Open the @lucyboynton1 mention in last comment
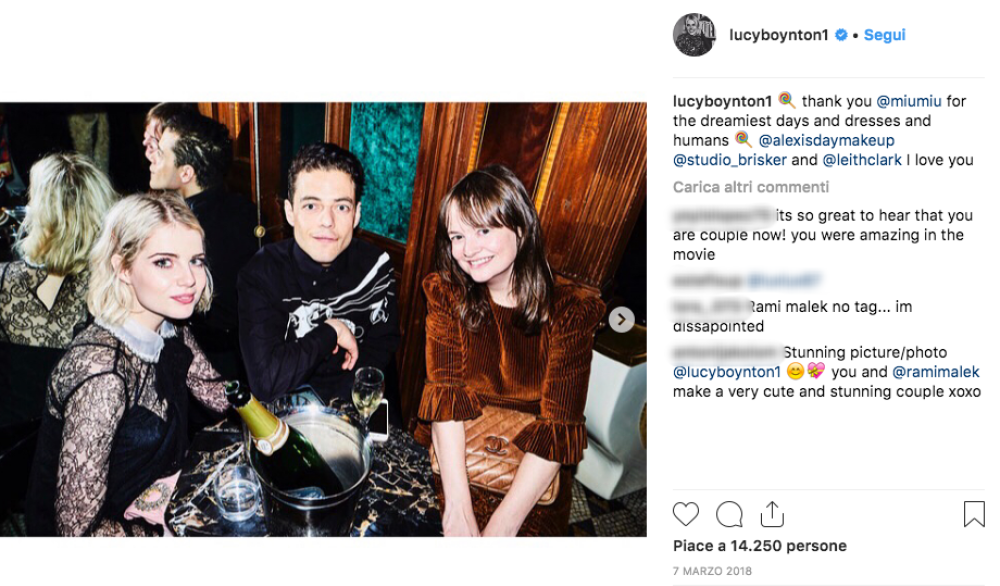This screenshot has height=586, width=1000. point(726,372)
